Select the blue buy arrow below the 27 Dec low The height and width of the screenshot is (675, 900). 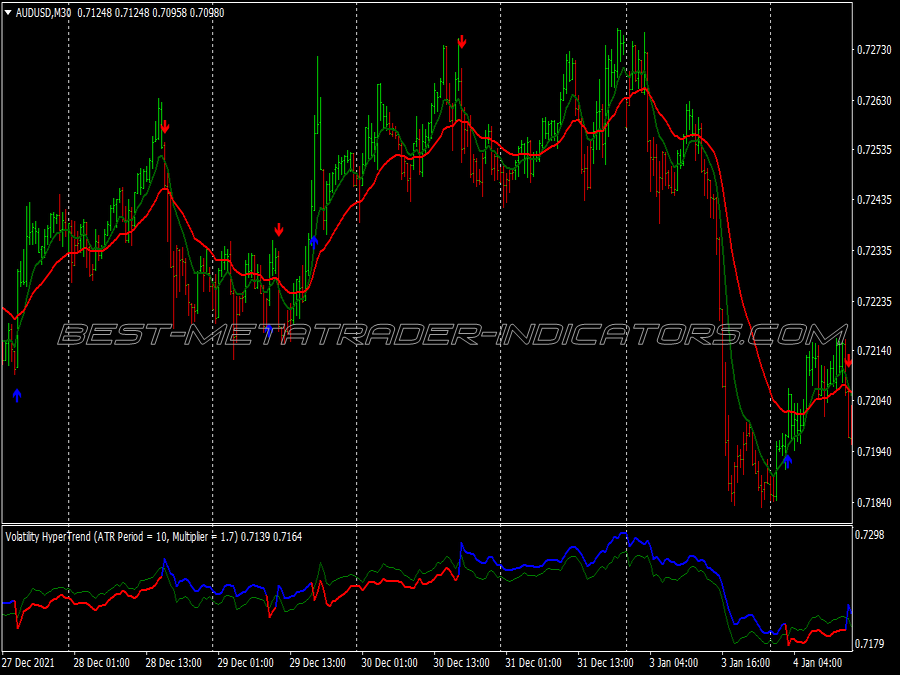click(17, 395)
